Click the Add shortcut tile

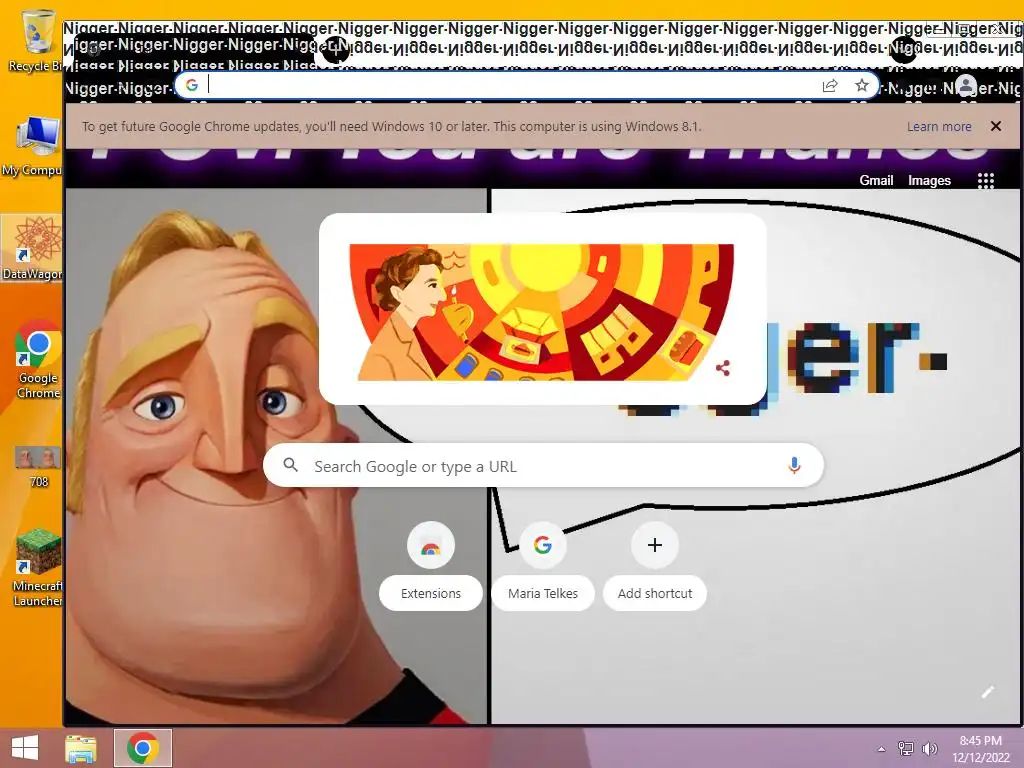coord(654,566)
